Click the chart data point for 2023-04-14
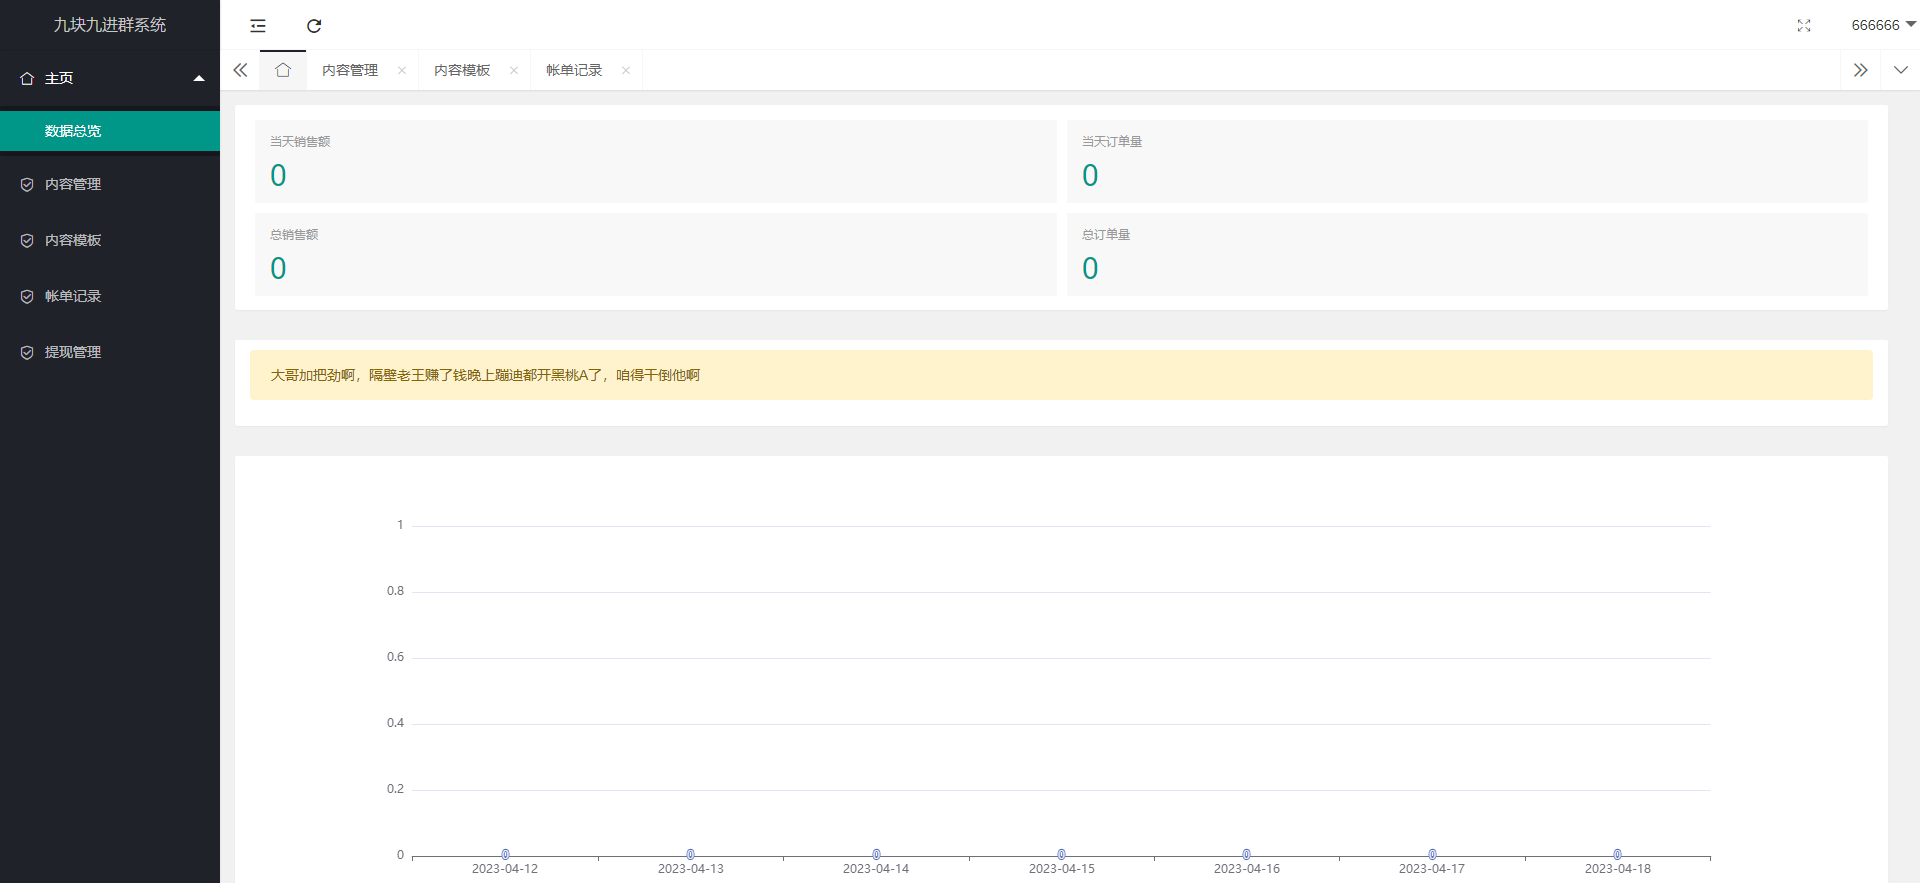Screen dimensions: 1920x883 coord(876,855)
